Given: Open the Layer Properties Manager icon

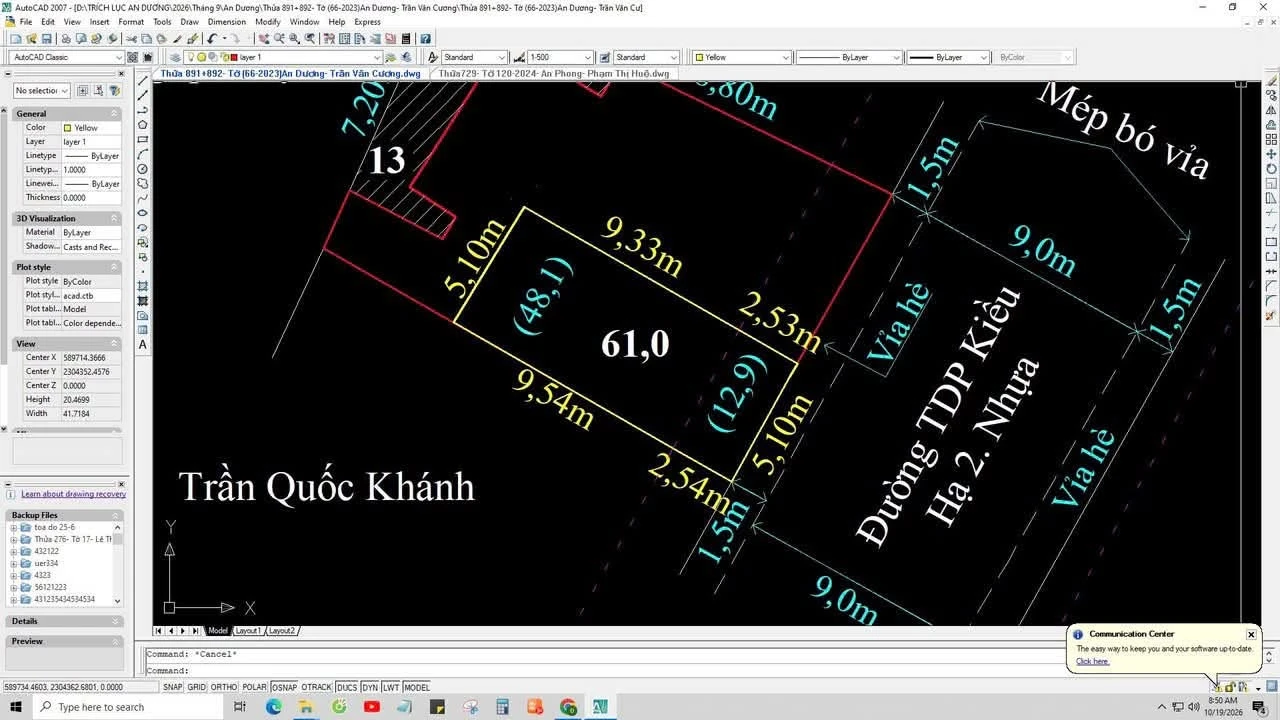Looking at the screenshot, I should [174, 57].
